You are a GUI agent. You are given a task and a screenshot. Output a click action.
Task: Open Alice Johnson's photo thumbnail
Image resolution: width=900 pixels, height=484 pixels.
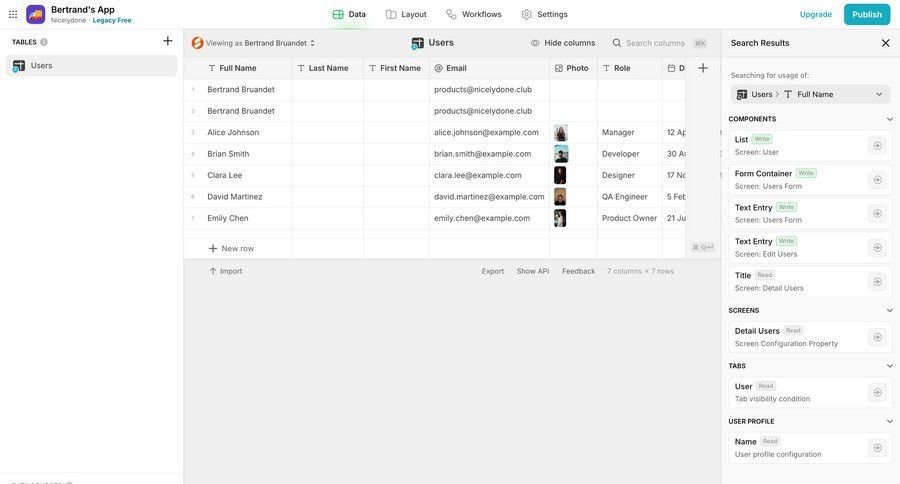click(561, 132)
